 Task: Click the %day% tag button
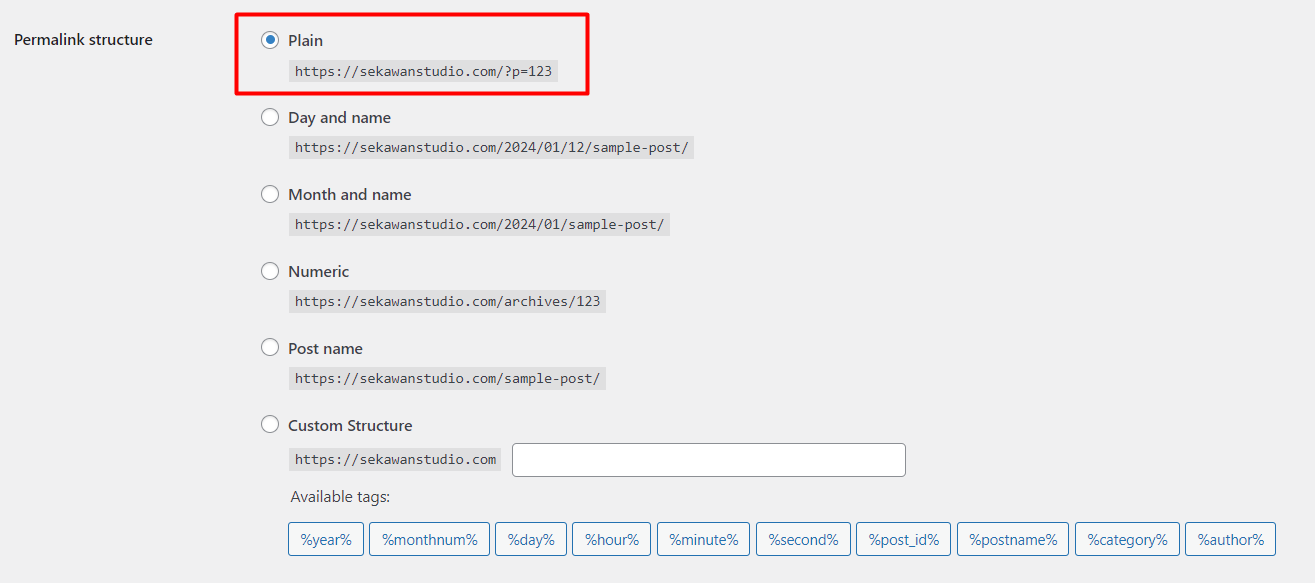[x=531, y=539]
